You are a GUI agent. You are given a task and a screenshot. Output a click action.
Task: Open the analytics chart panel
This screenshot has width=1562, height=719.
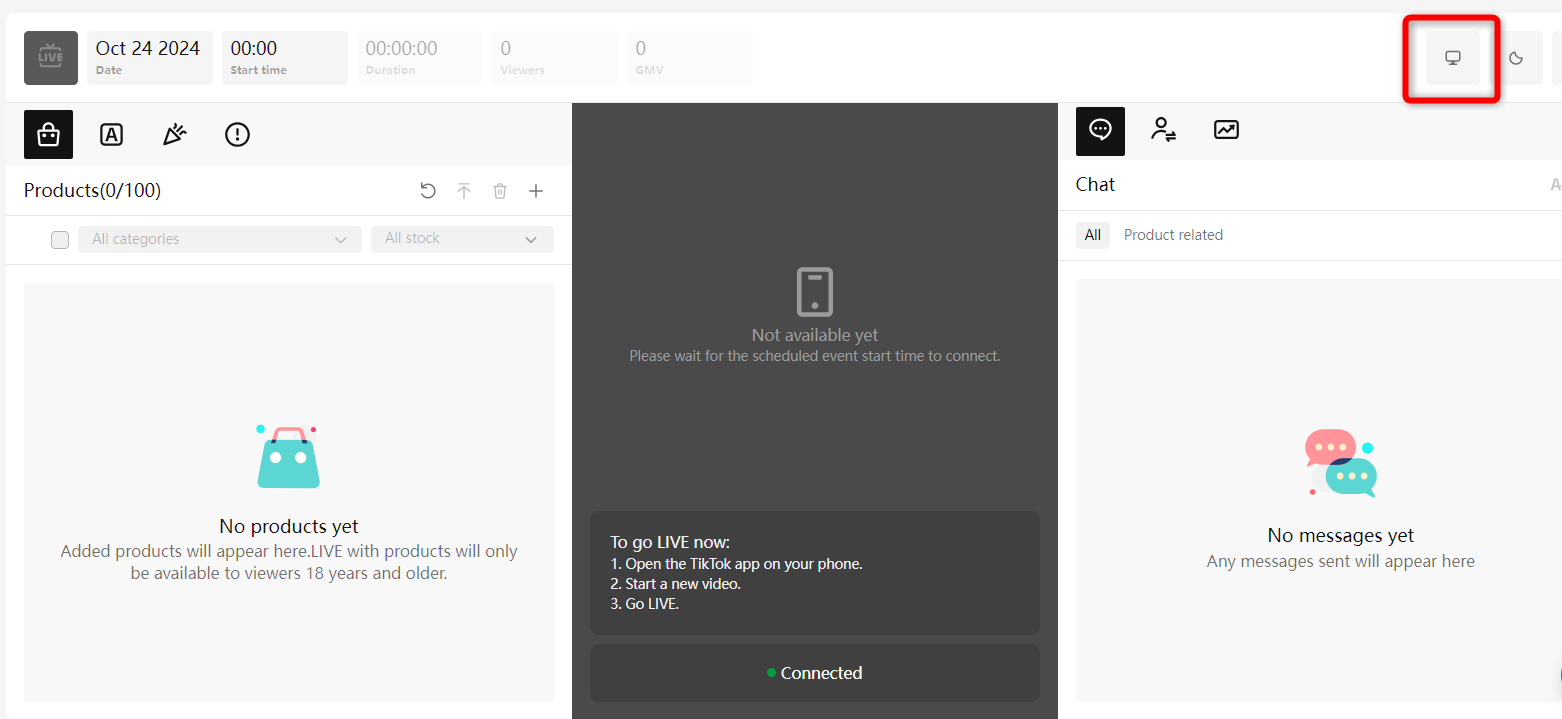pos(1226,130)
